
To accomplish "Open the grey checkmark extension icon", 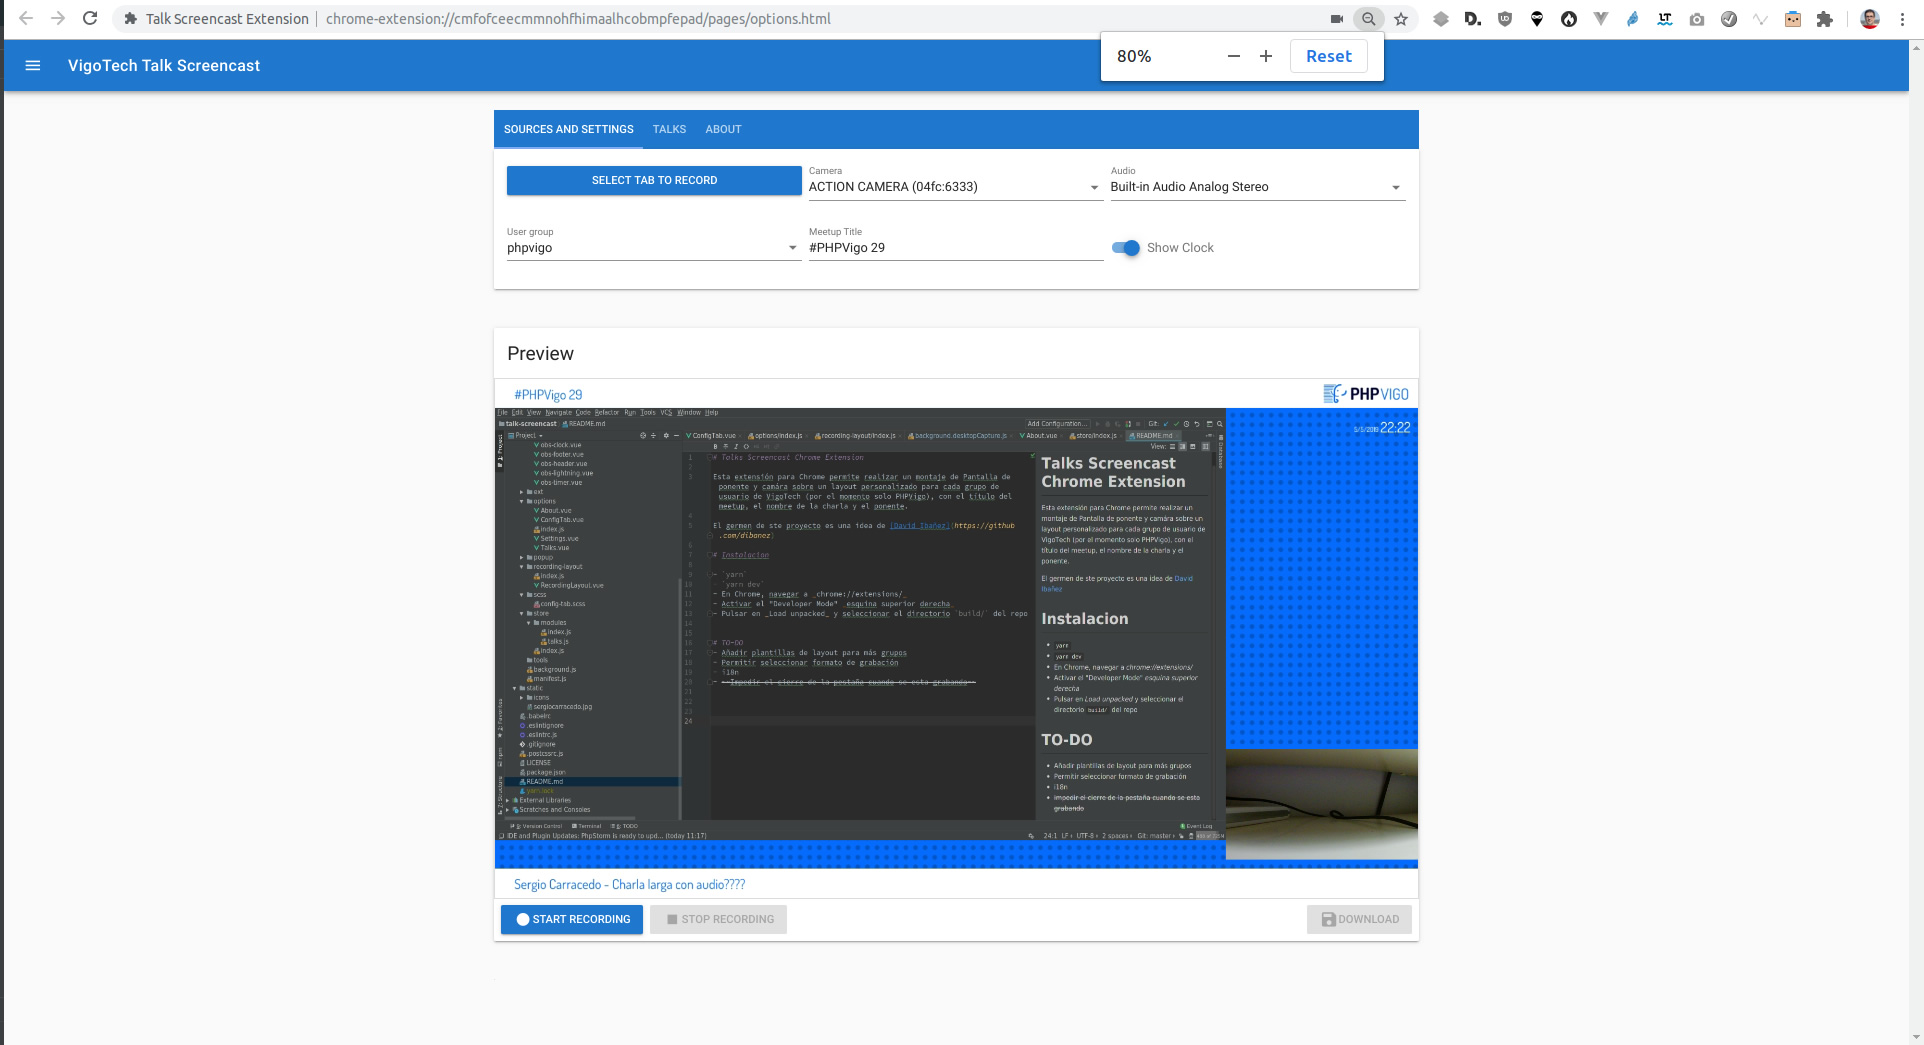I will [1729, 19].
